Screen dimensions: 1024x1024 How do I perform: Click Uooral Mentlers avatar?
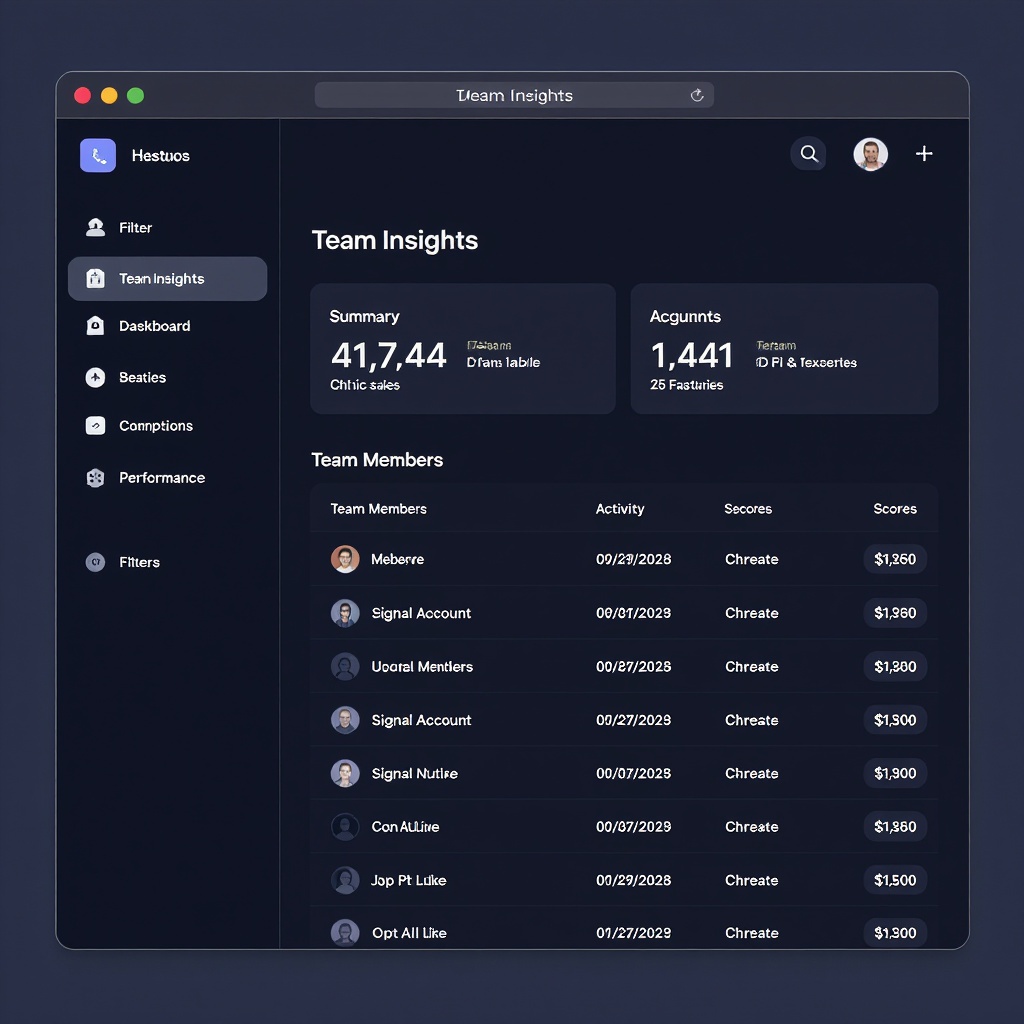coord(345,666)
